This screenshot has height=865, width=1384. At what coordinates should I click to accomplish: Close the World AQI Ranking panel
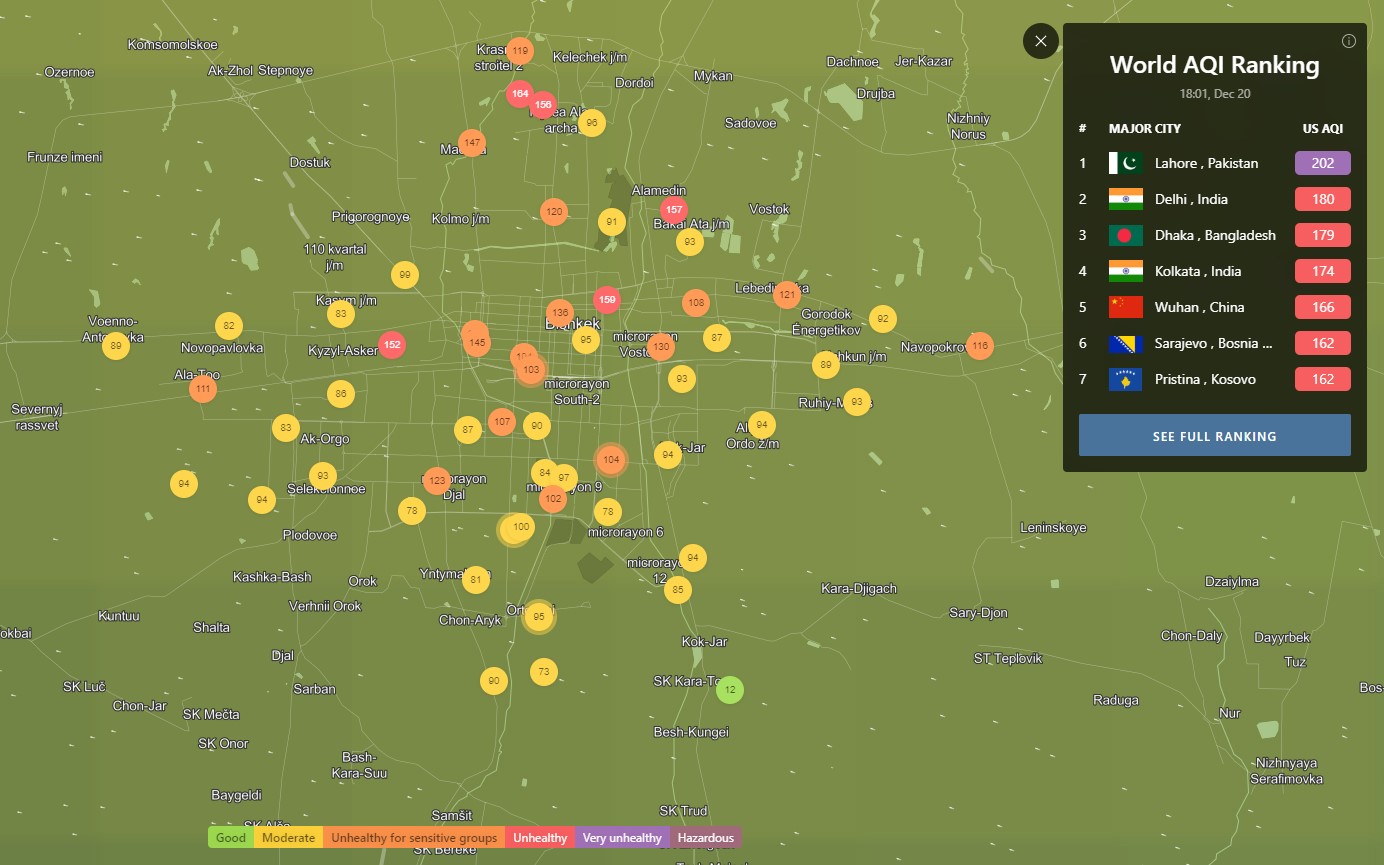click(1041, 41)
